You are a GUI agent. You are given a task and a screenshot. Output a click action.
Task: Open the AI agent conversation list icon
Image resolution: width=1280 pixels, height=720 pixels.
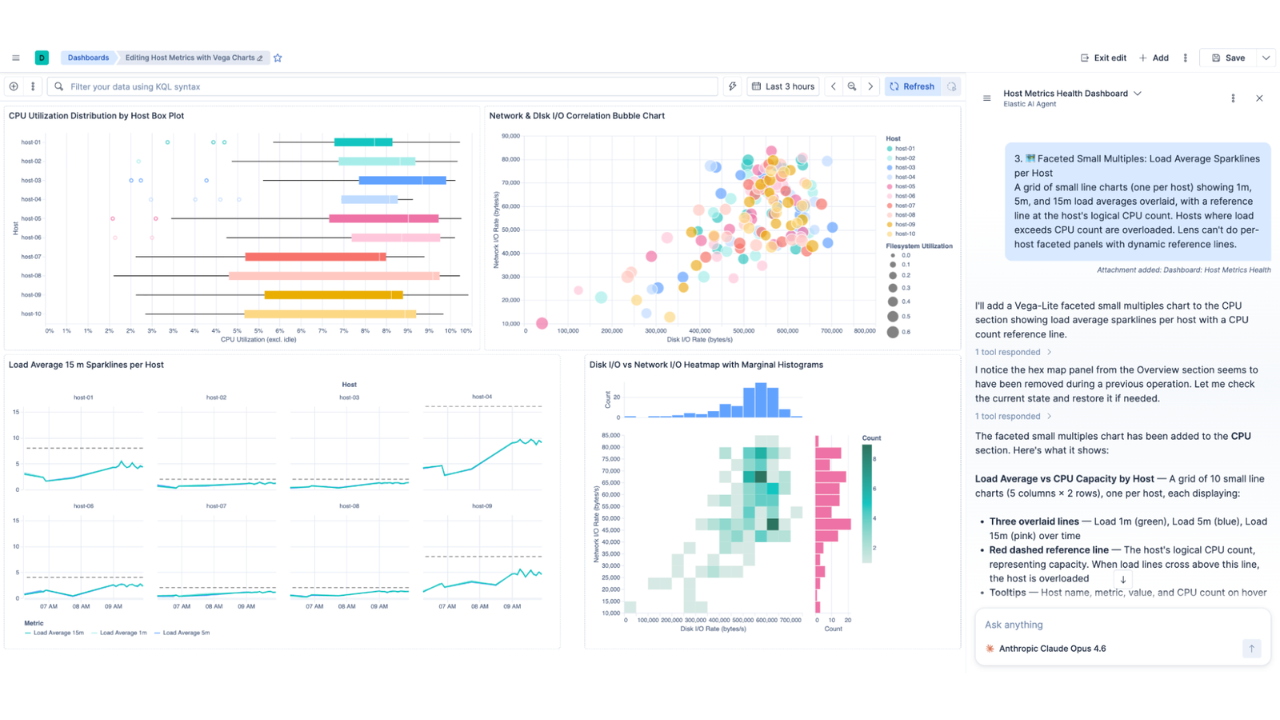(987, 98)
